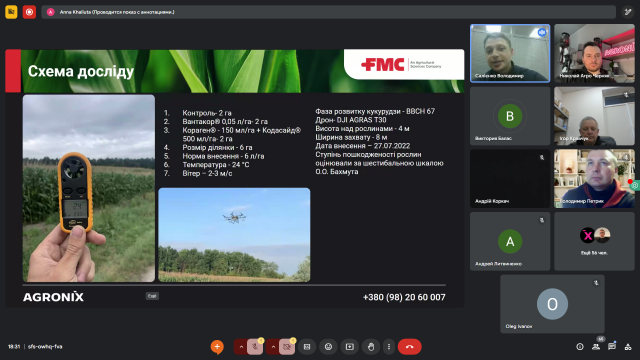Select the tile with green letter B avatar
Image resolution: width=640 pixels, height=360 pixels.
click(510, 116)
